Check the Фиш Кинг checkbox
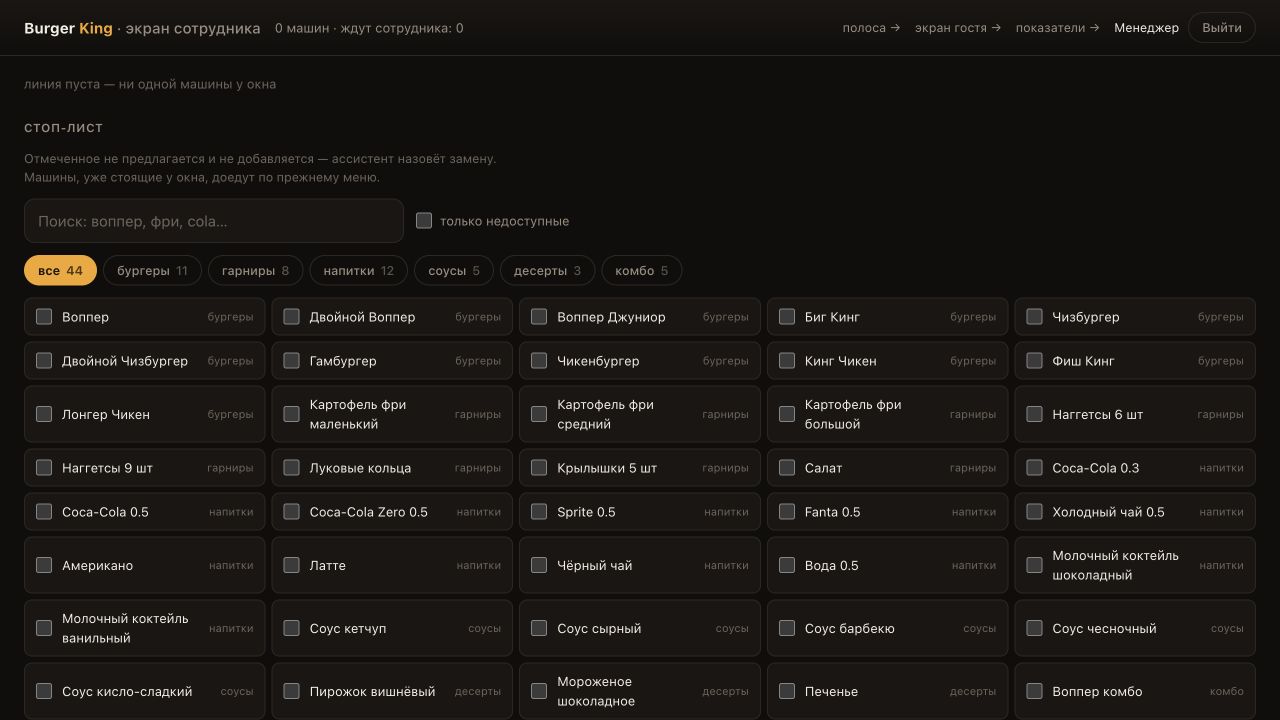This screenshot has height=720, width=1280. [x=1034, y=361]
